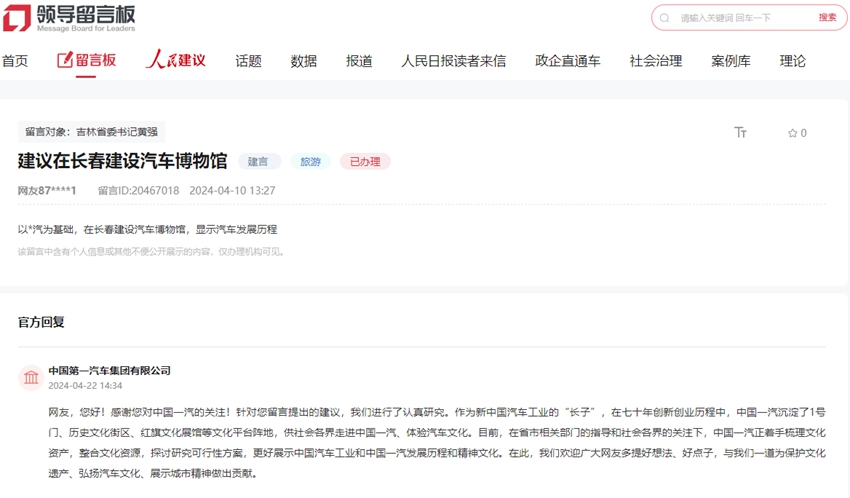Click the 领导留言板 logo icon

[17, 17]
